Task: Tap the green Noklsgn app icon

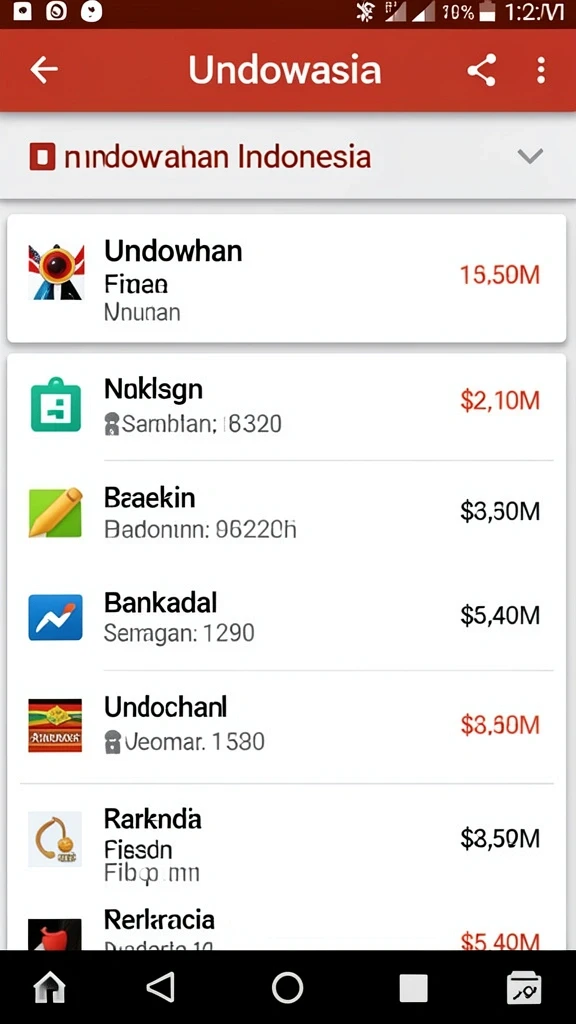Action: (56, 405)
